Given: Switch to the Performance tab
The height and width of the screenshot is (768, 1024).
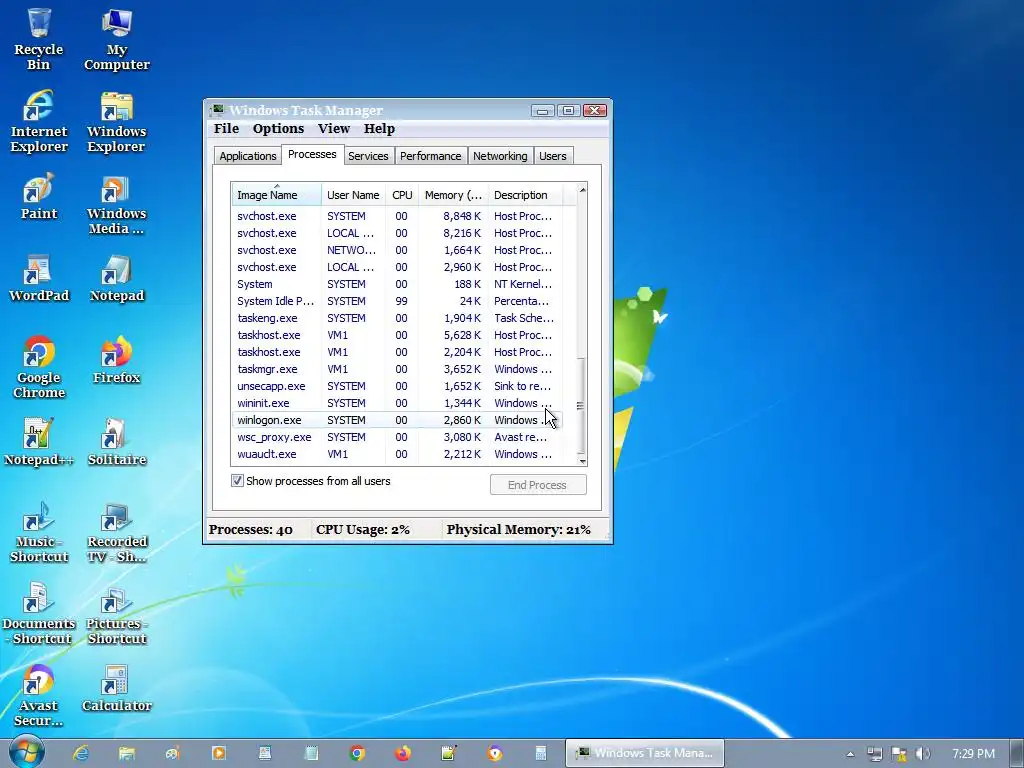Looking at the screenshot, I should pos(430,156).
